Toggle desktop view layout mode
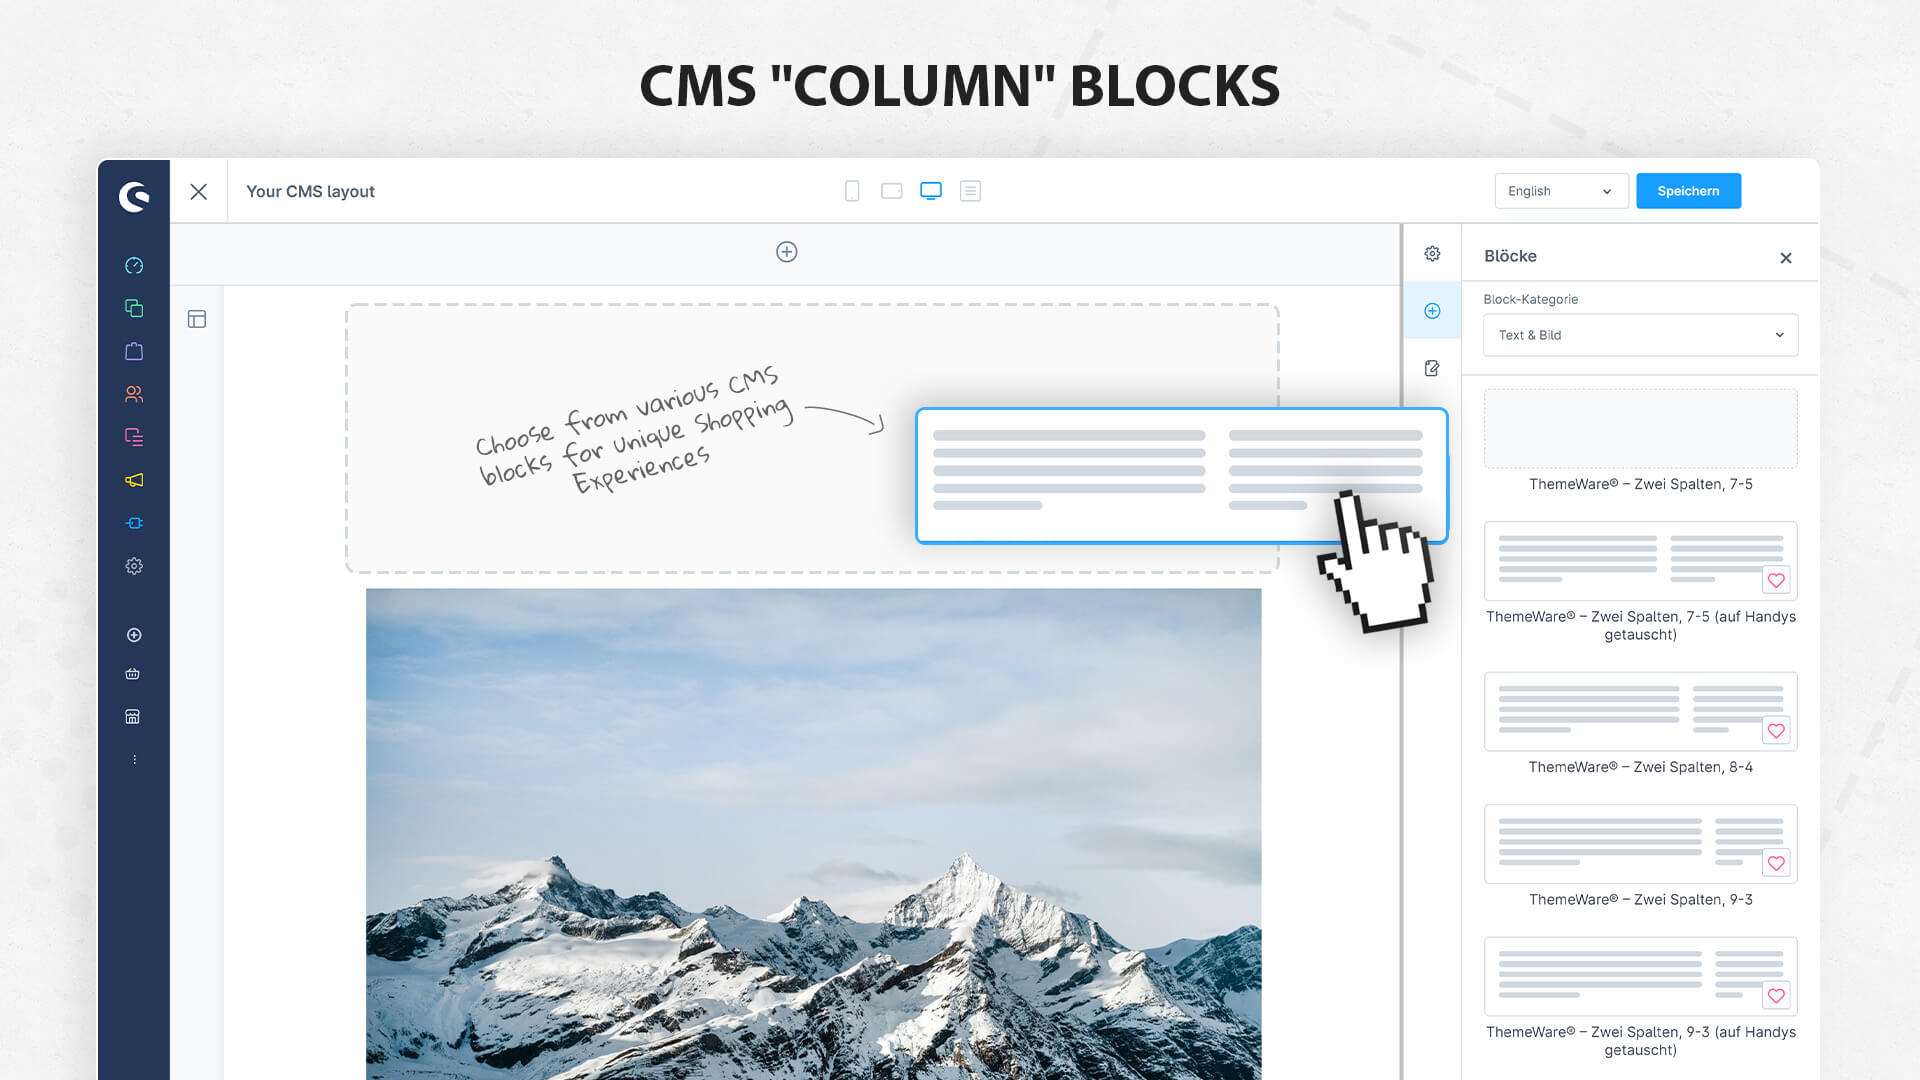This screenshot has height=1080, width=1920. click(930, 190)
